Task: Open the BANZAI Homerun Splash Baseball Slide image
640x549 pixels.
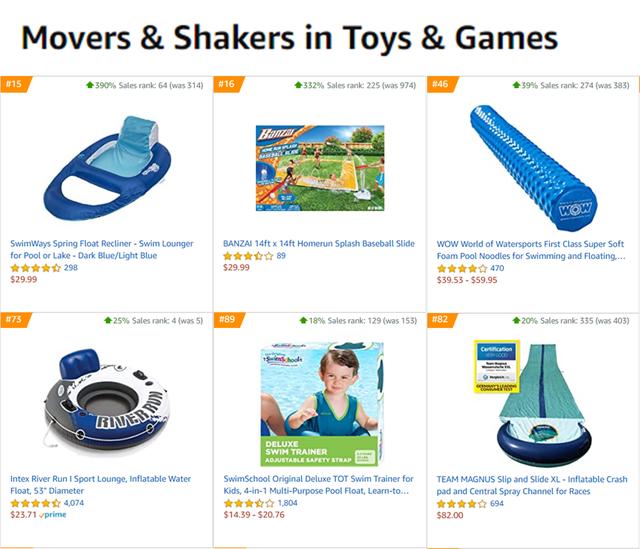Action: click(320, 168)
